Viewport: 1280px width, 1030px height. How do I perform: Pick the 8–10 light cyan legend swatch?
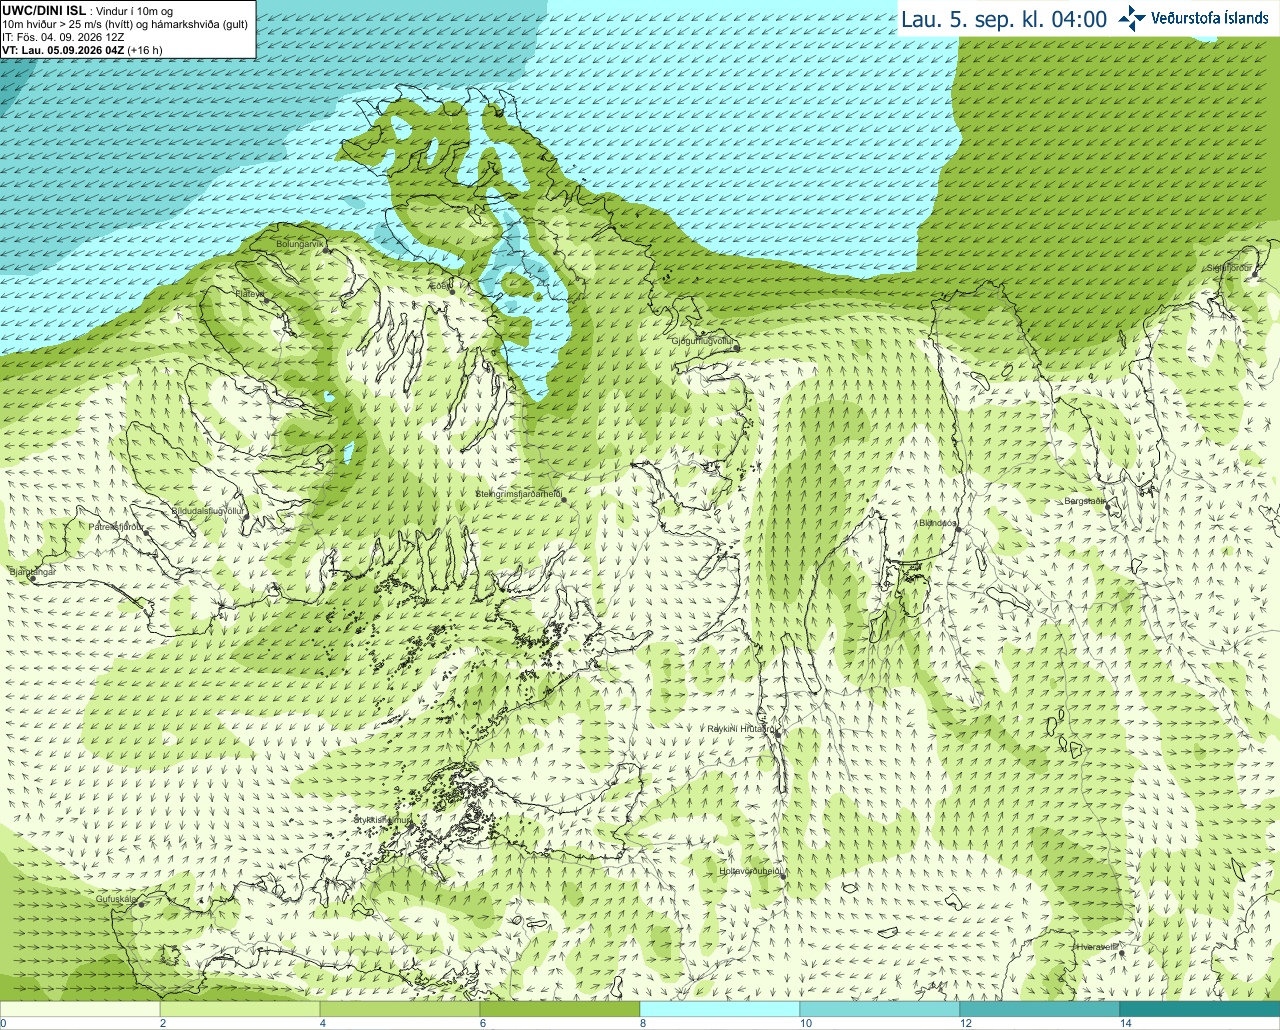click(720, 1009)
